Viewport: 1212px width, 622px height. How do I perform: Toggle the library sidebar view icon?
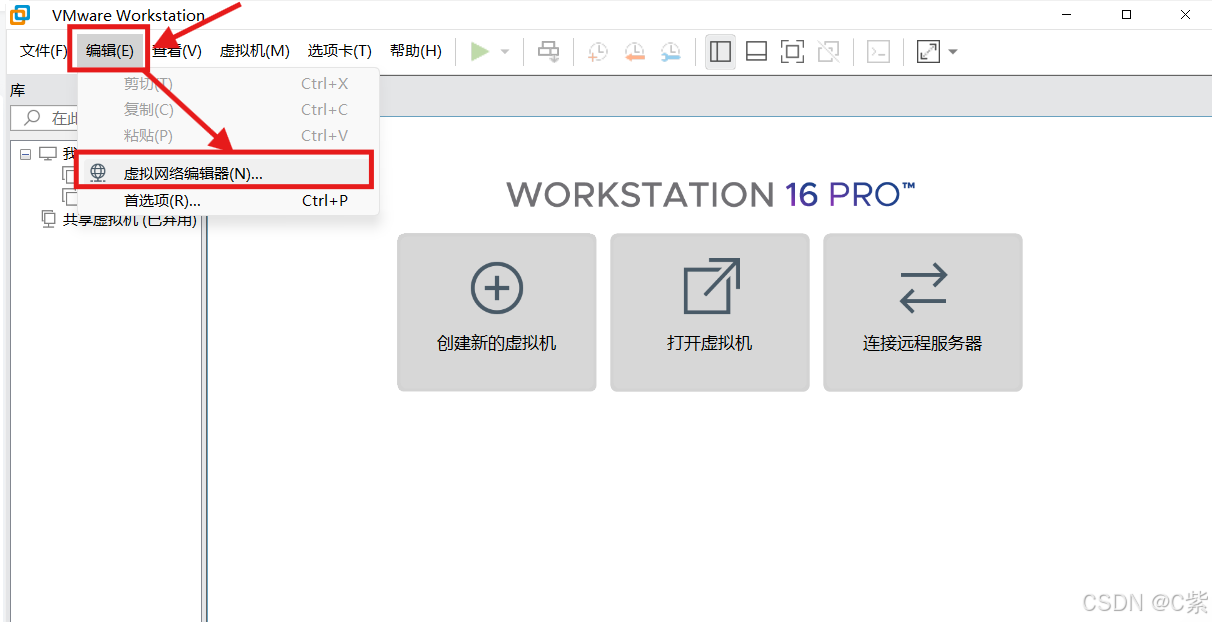719,51
